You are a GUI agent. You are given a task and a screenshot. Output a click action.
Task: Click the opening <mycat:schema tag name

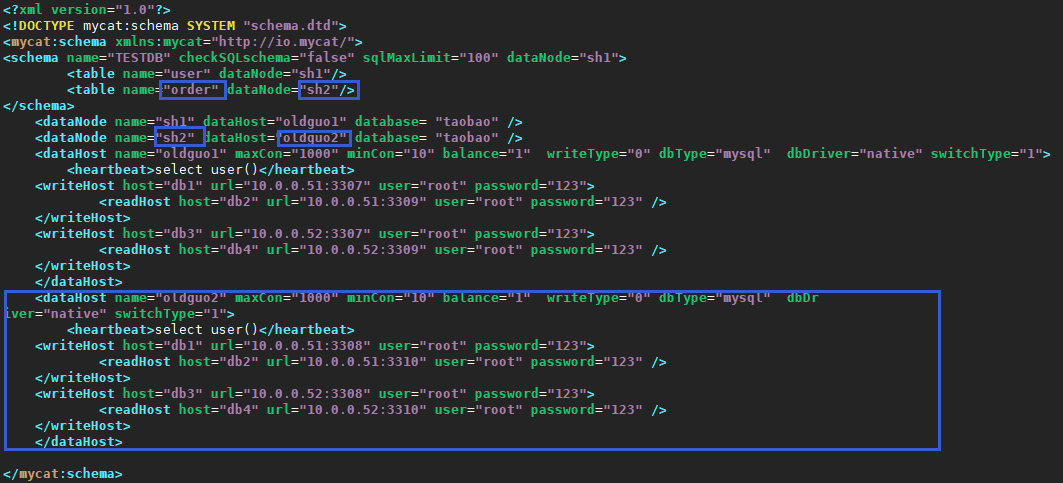click(59, 42)
